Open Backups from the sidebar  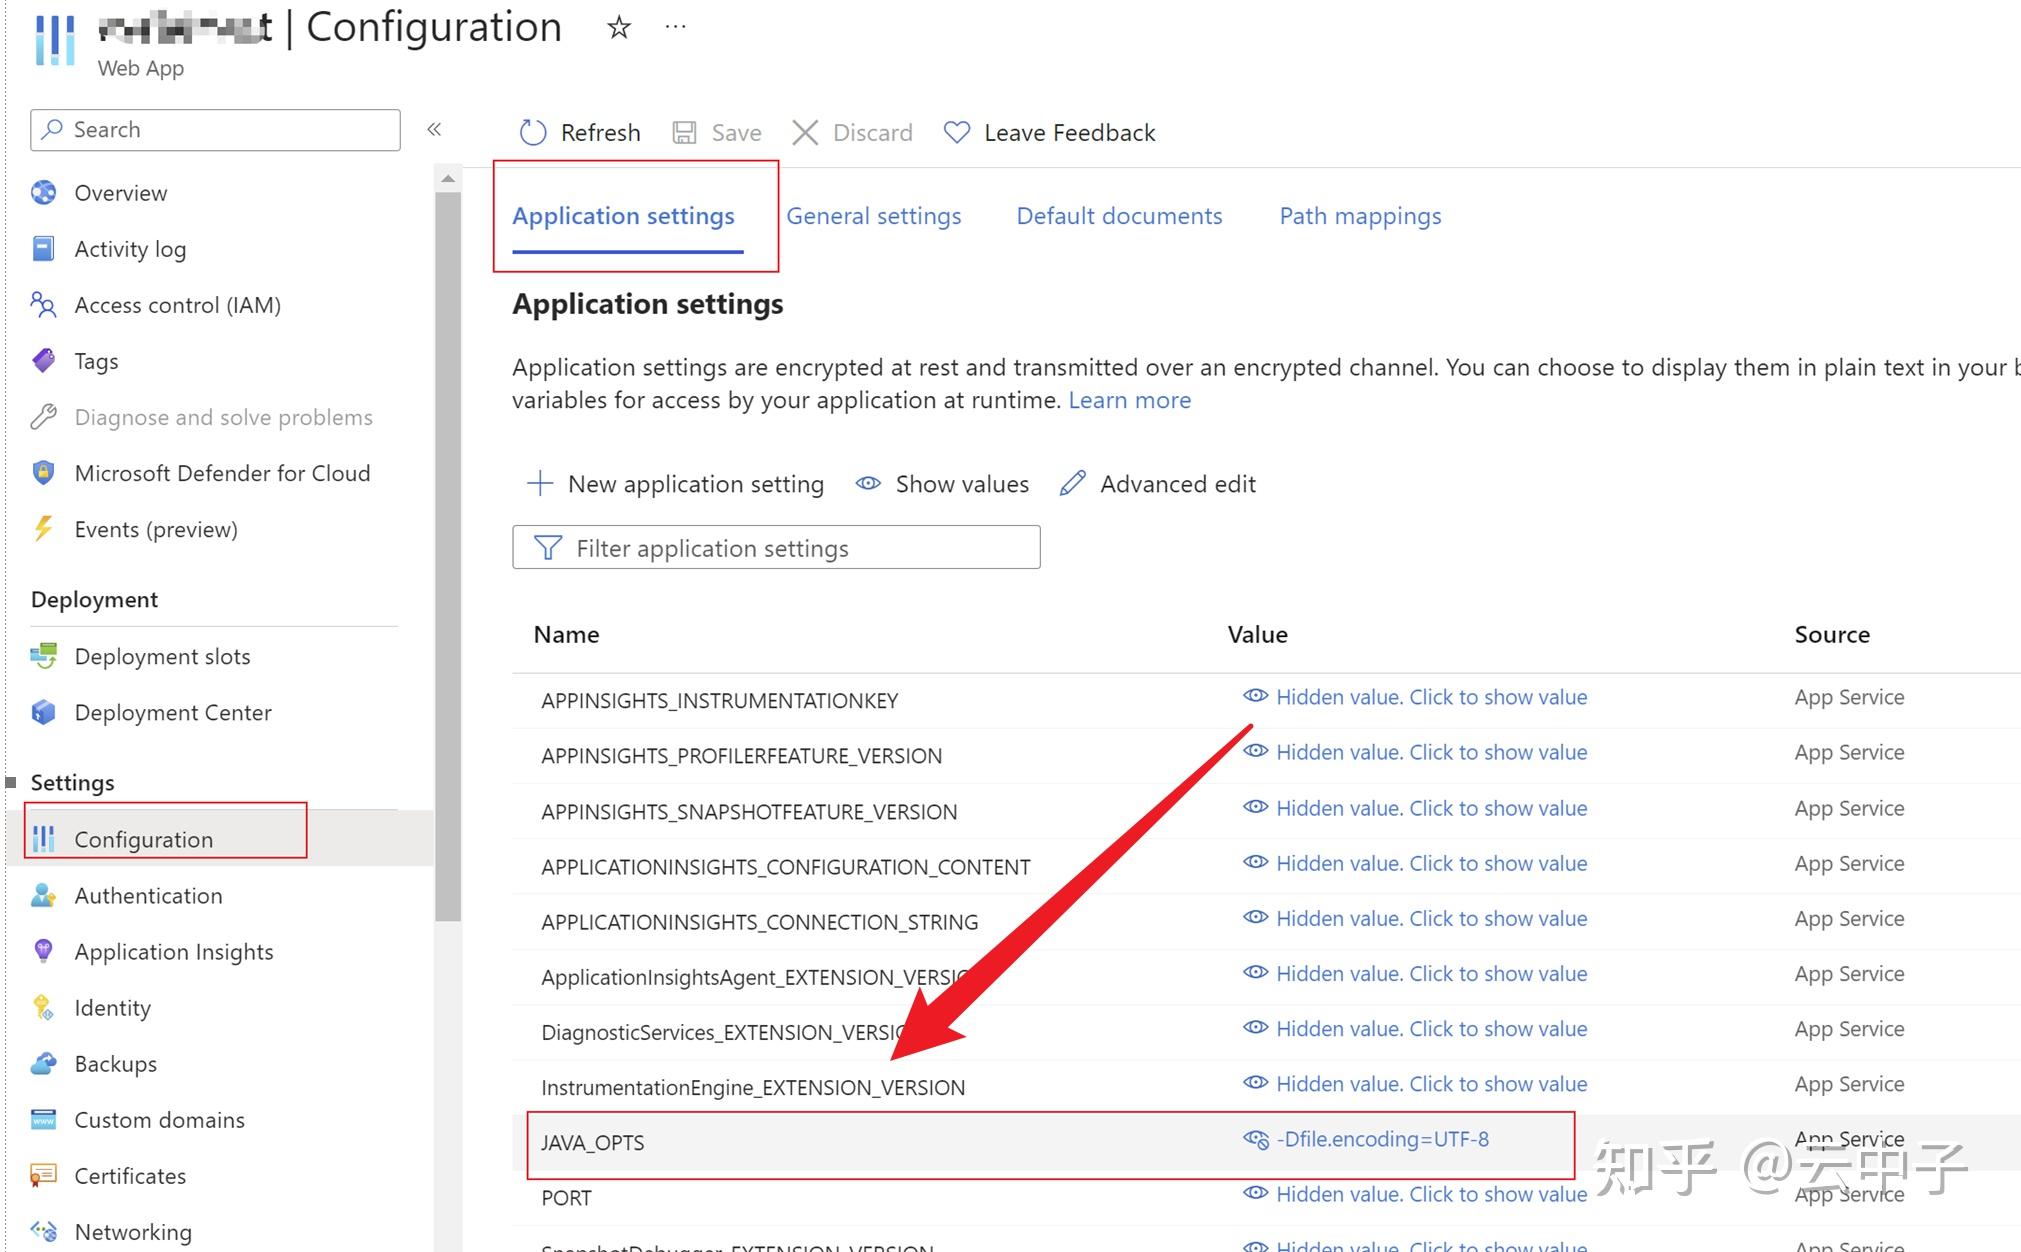[x=114, y=1063]
